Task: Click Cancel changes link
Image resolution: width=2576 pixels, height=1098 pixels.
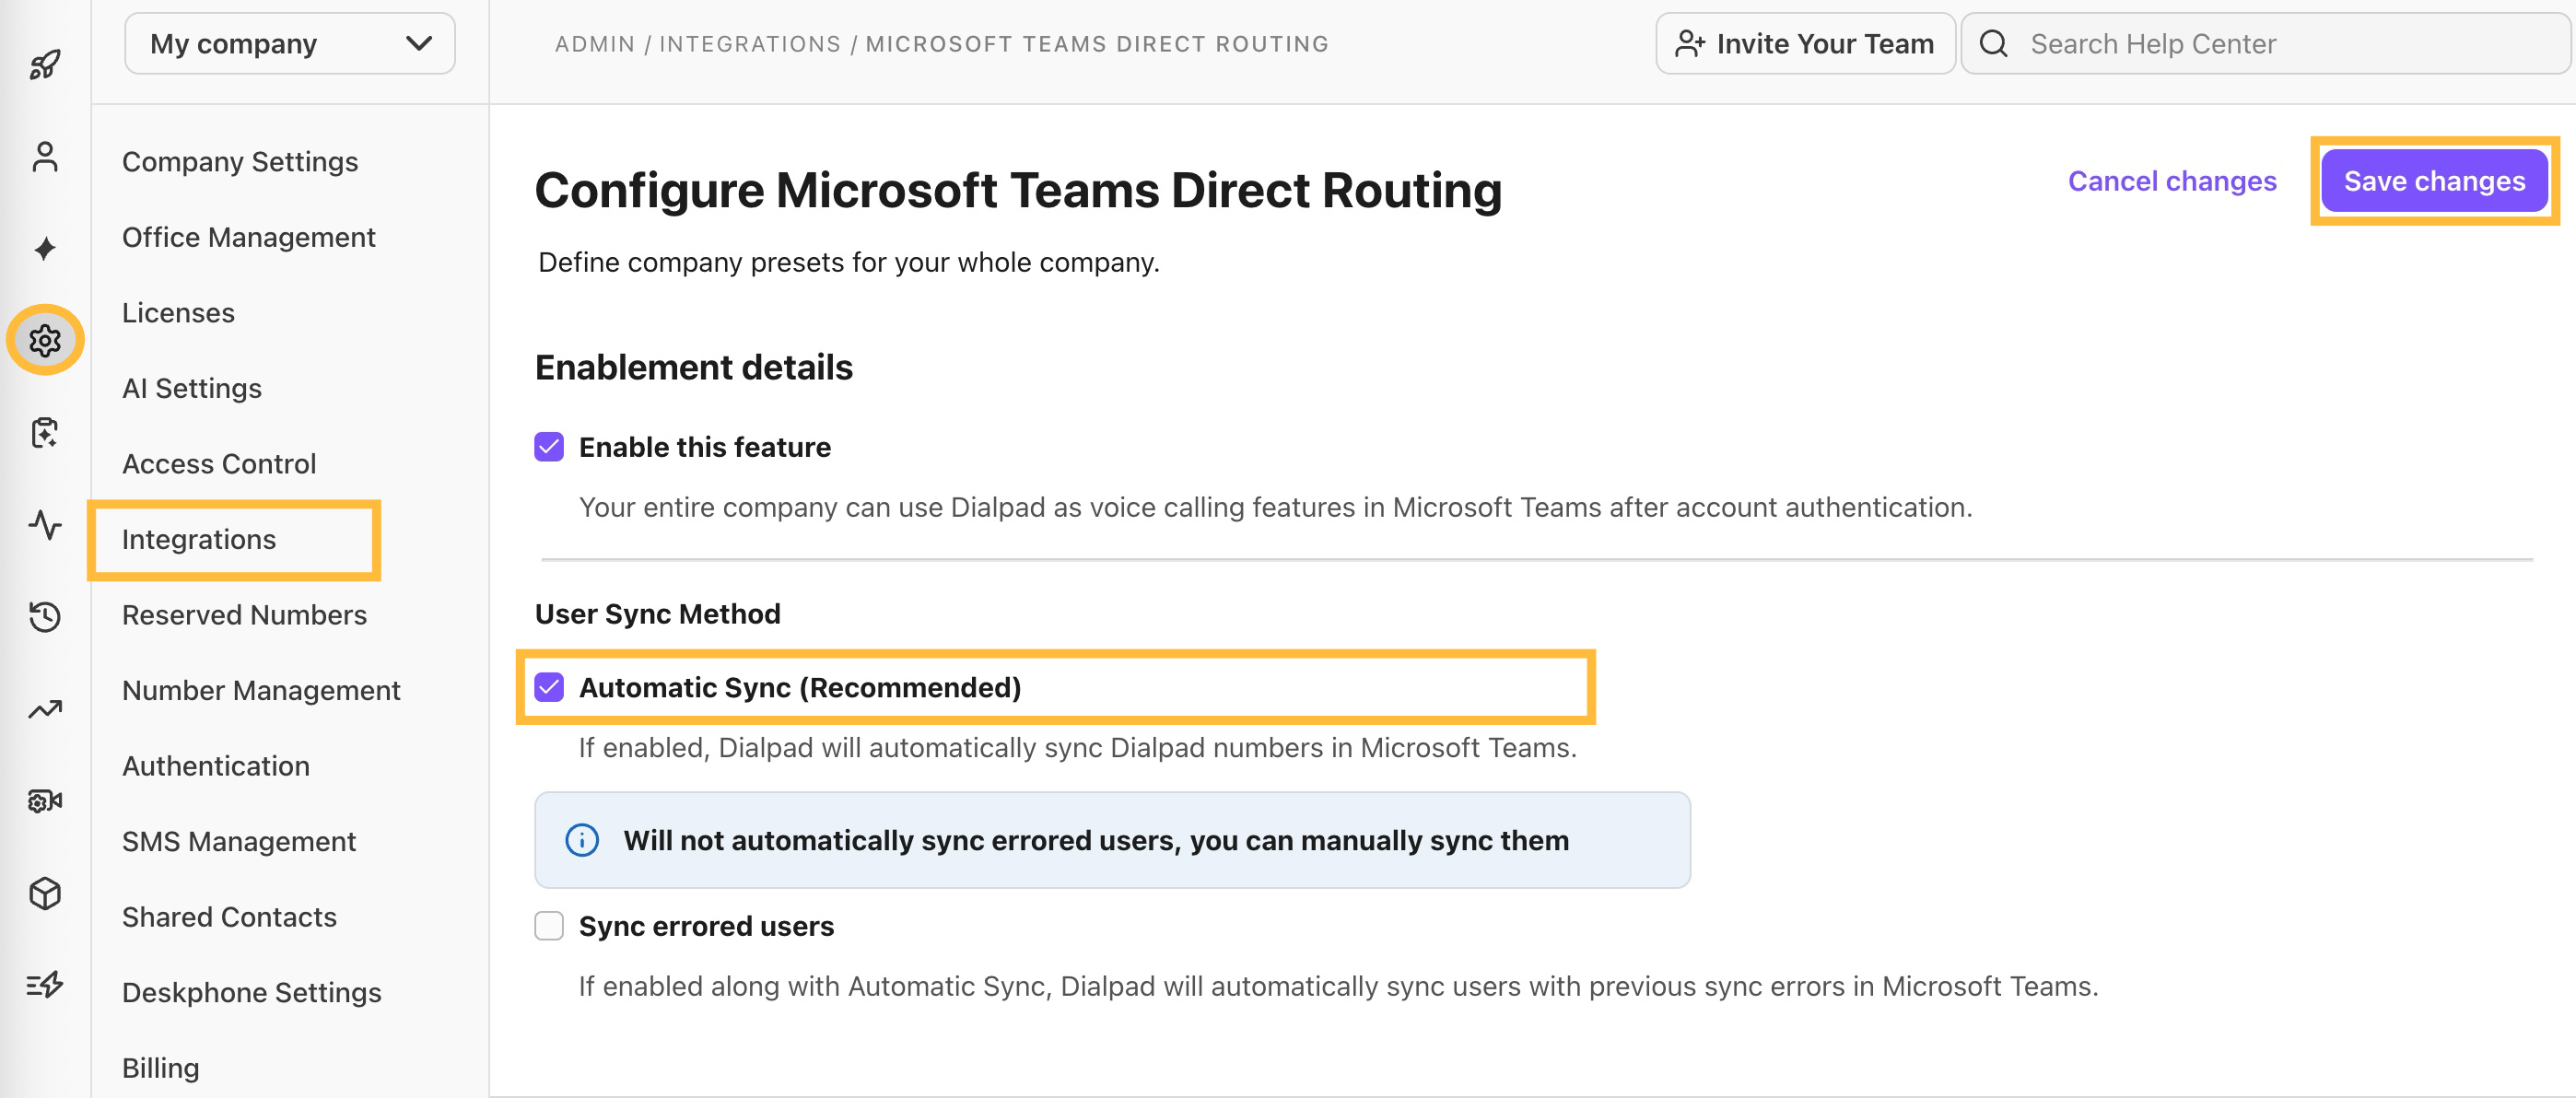Action: pos(2172,181)
